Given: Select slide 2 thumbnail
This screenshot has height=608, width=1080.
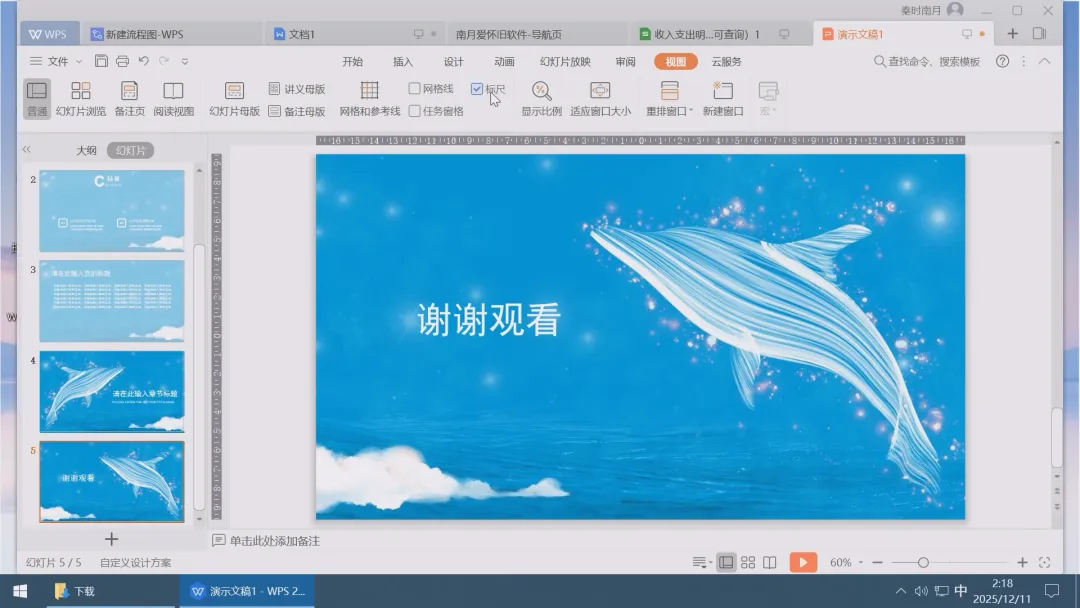Looking at the screenshot, I should pos(112,211).
